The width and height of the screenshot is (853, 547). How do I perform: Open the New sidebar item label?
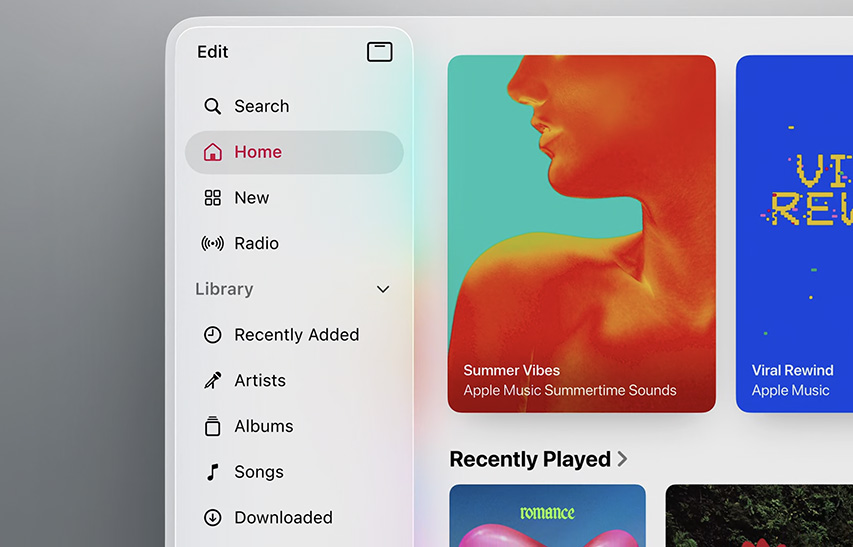251,198
